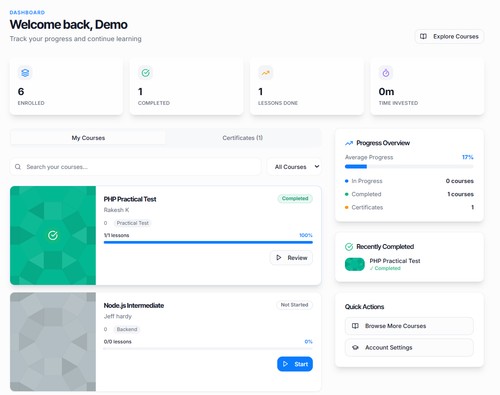
Task: Click the play icon in Start button
Action: point(285,364)
